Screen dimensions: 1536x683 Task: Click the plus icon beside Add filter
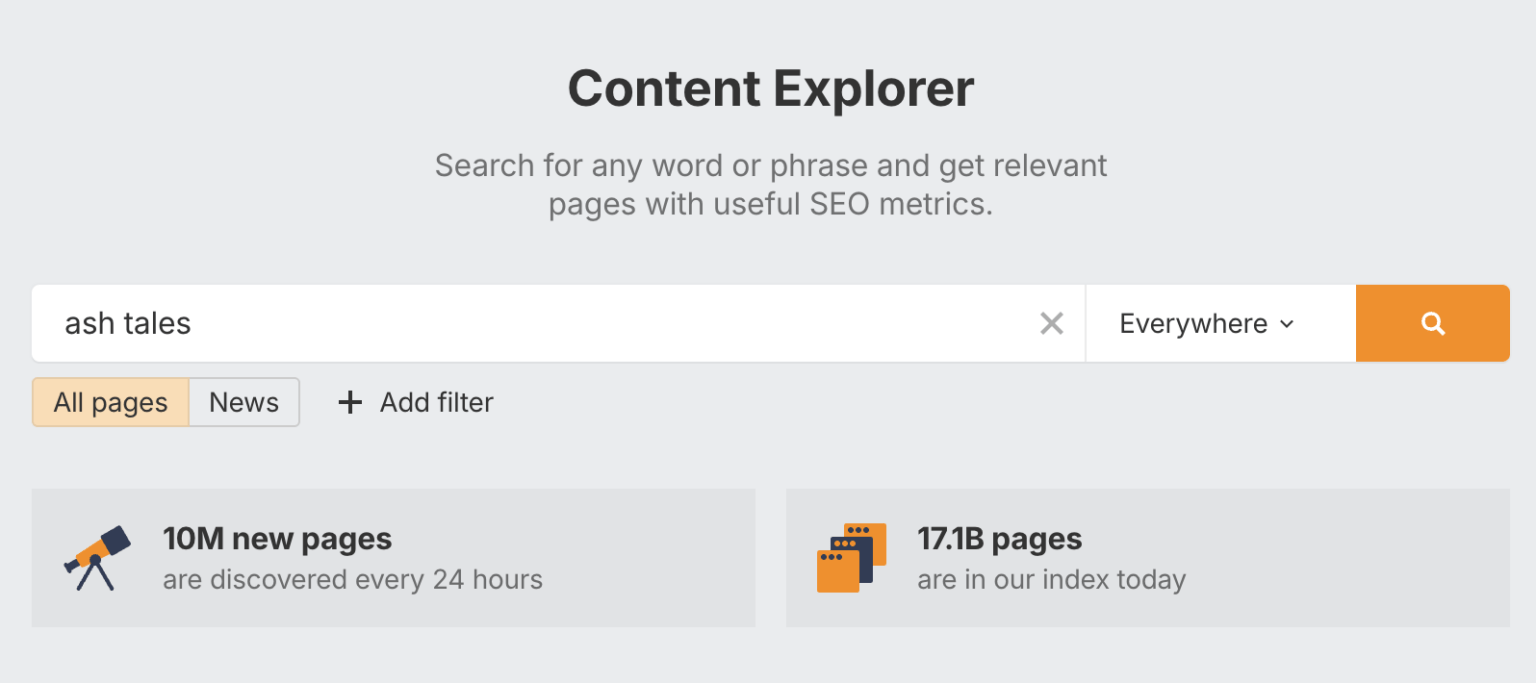(x=349, y=403)
